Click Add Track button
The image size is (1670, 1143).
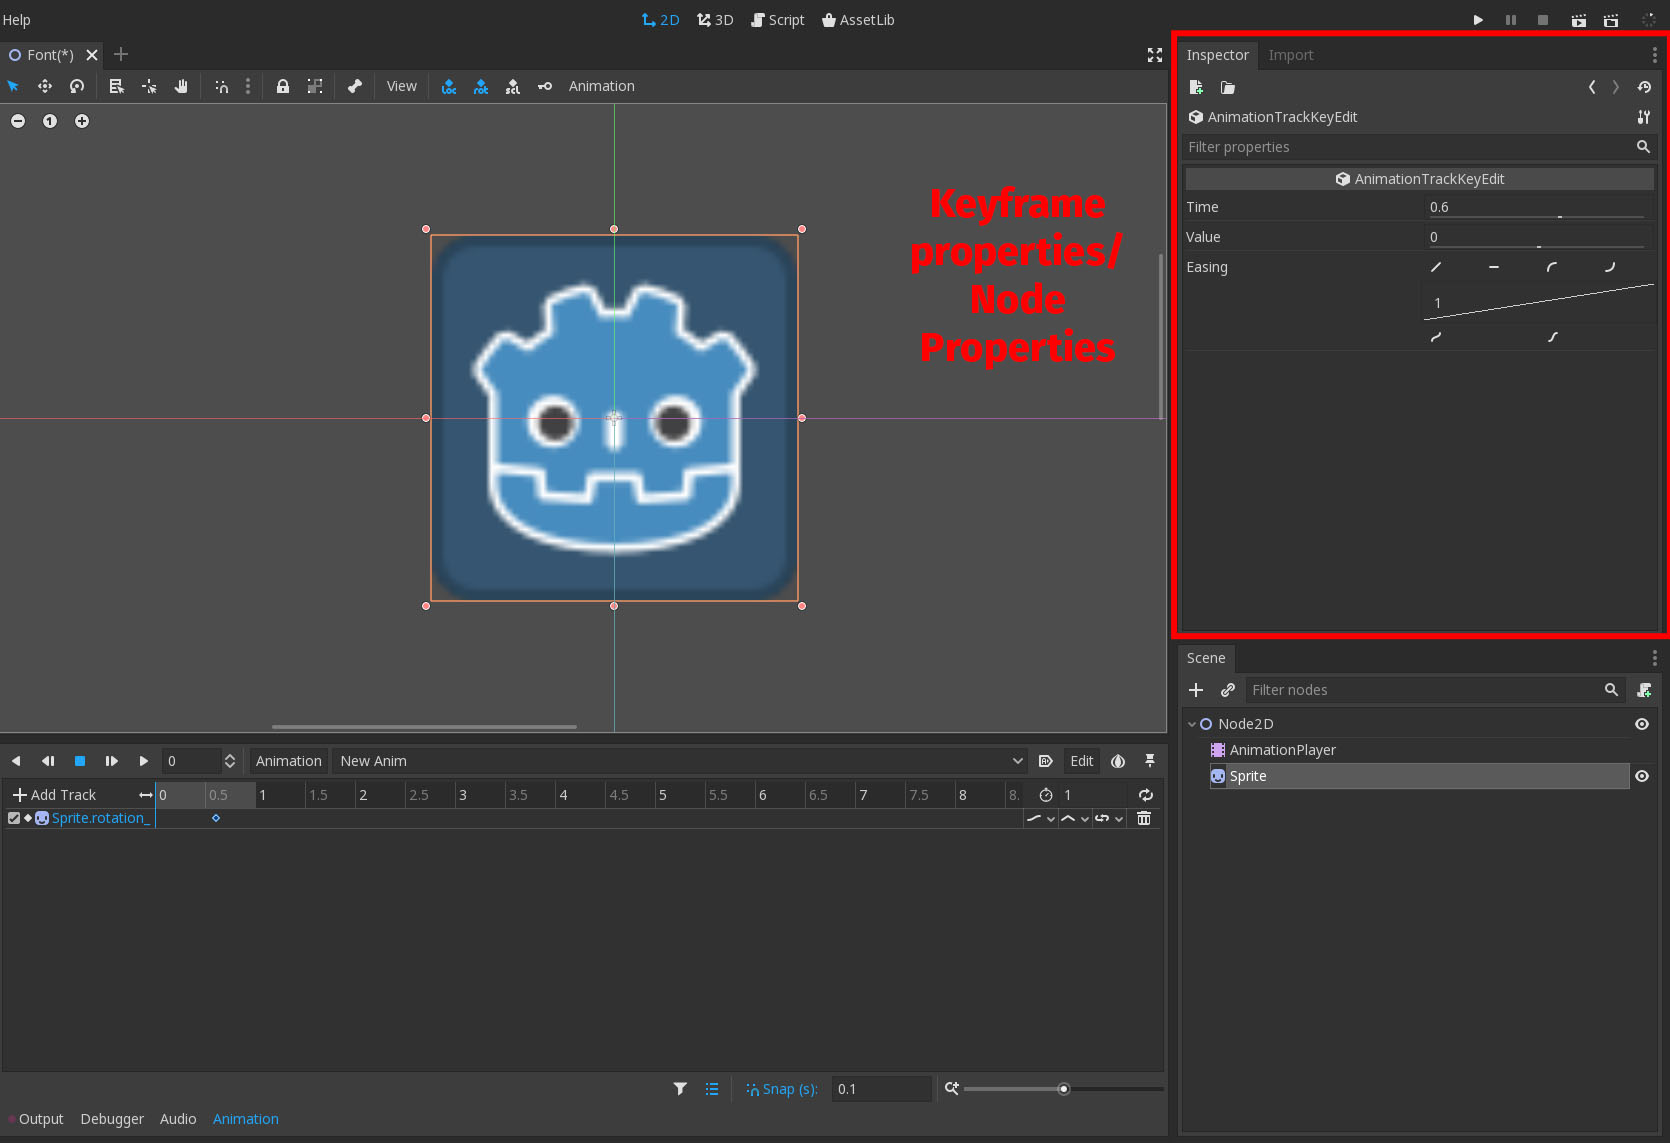54,795
